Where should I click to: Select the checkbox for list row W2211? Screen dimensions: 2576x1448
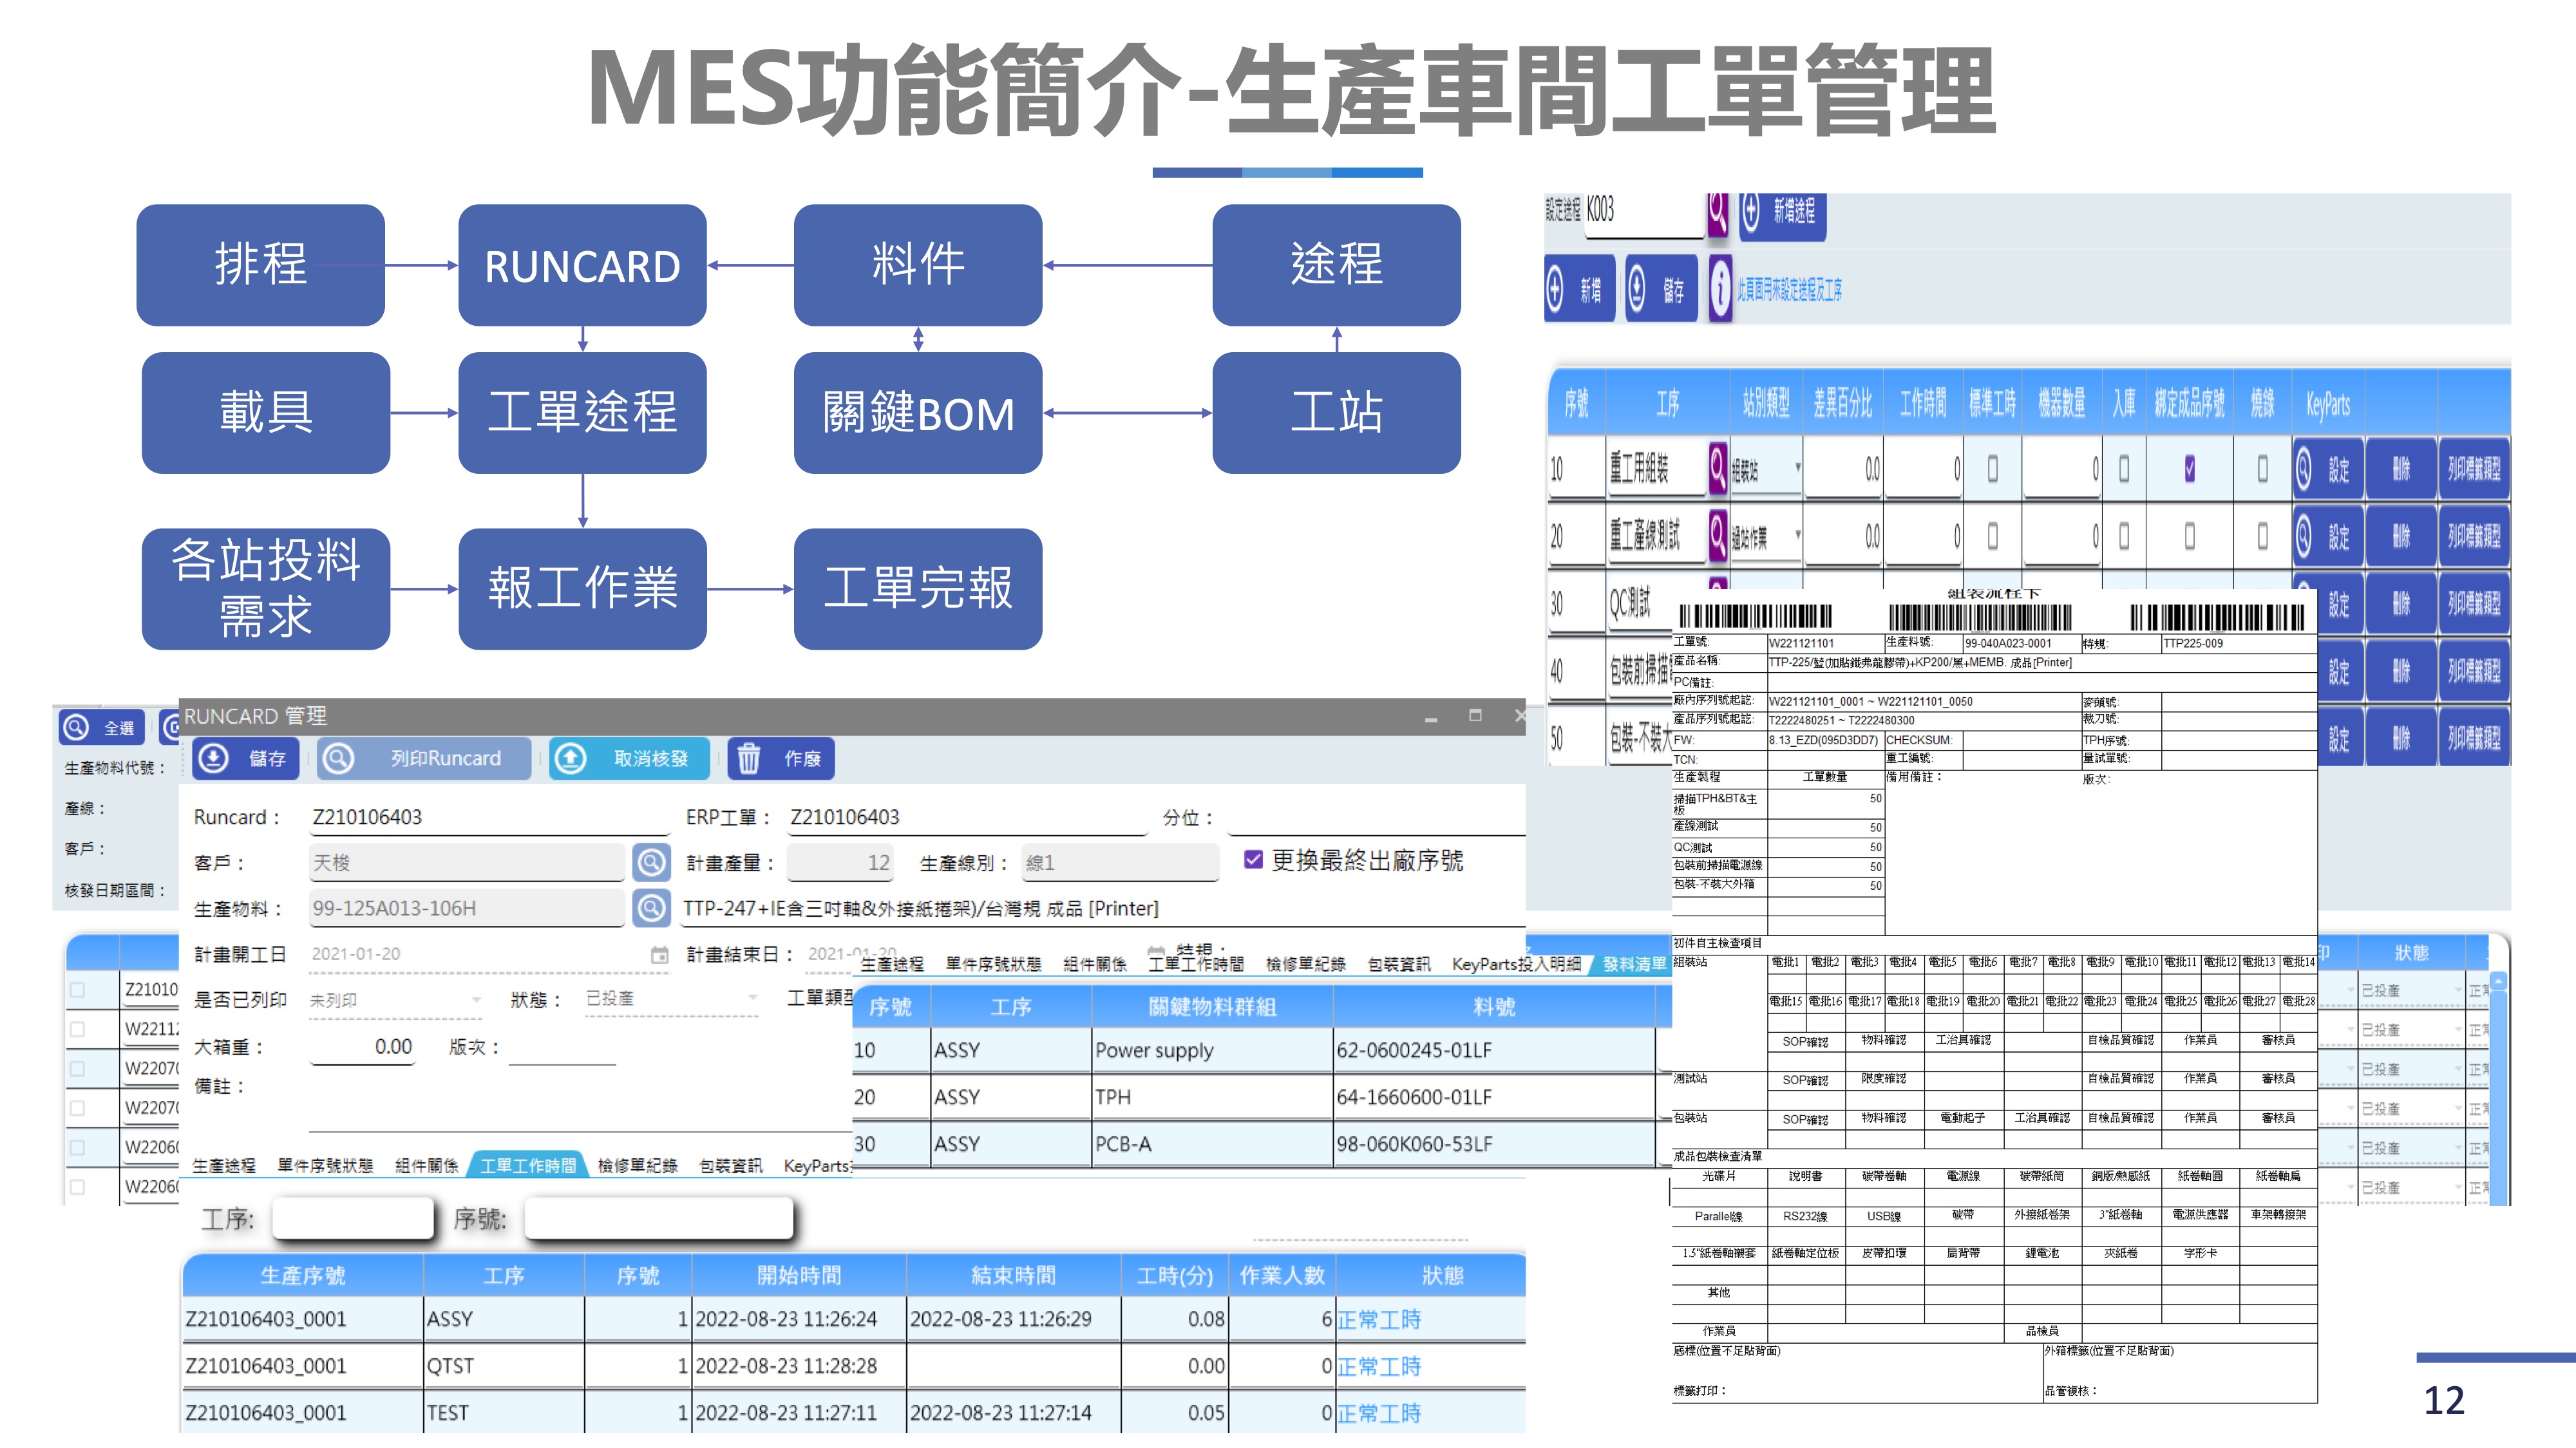[x=78, y=1029]
